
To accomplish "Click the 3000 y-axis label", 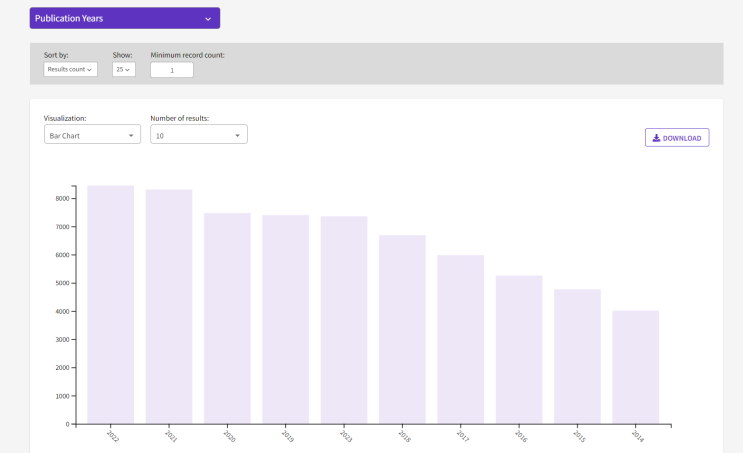I will [x=62, y=339].
